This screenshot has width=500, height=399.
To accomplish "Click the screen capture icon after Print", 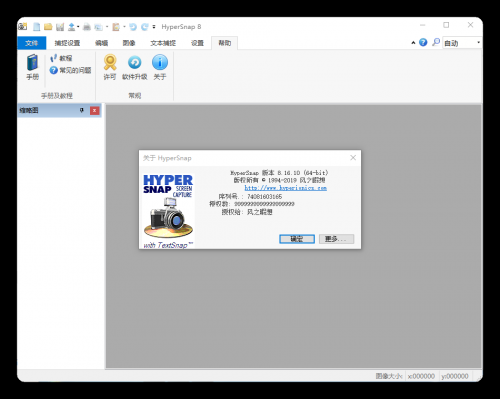I will [x=99, y=27].
